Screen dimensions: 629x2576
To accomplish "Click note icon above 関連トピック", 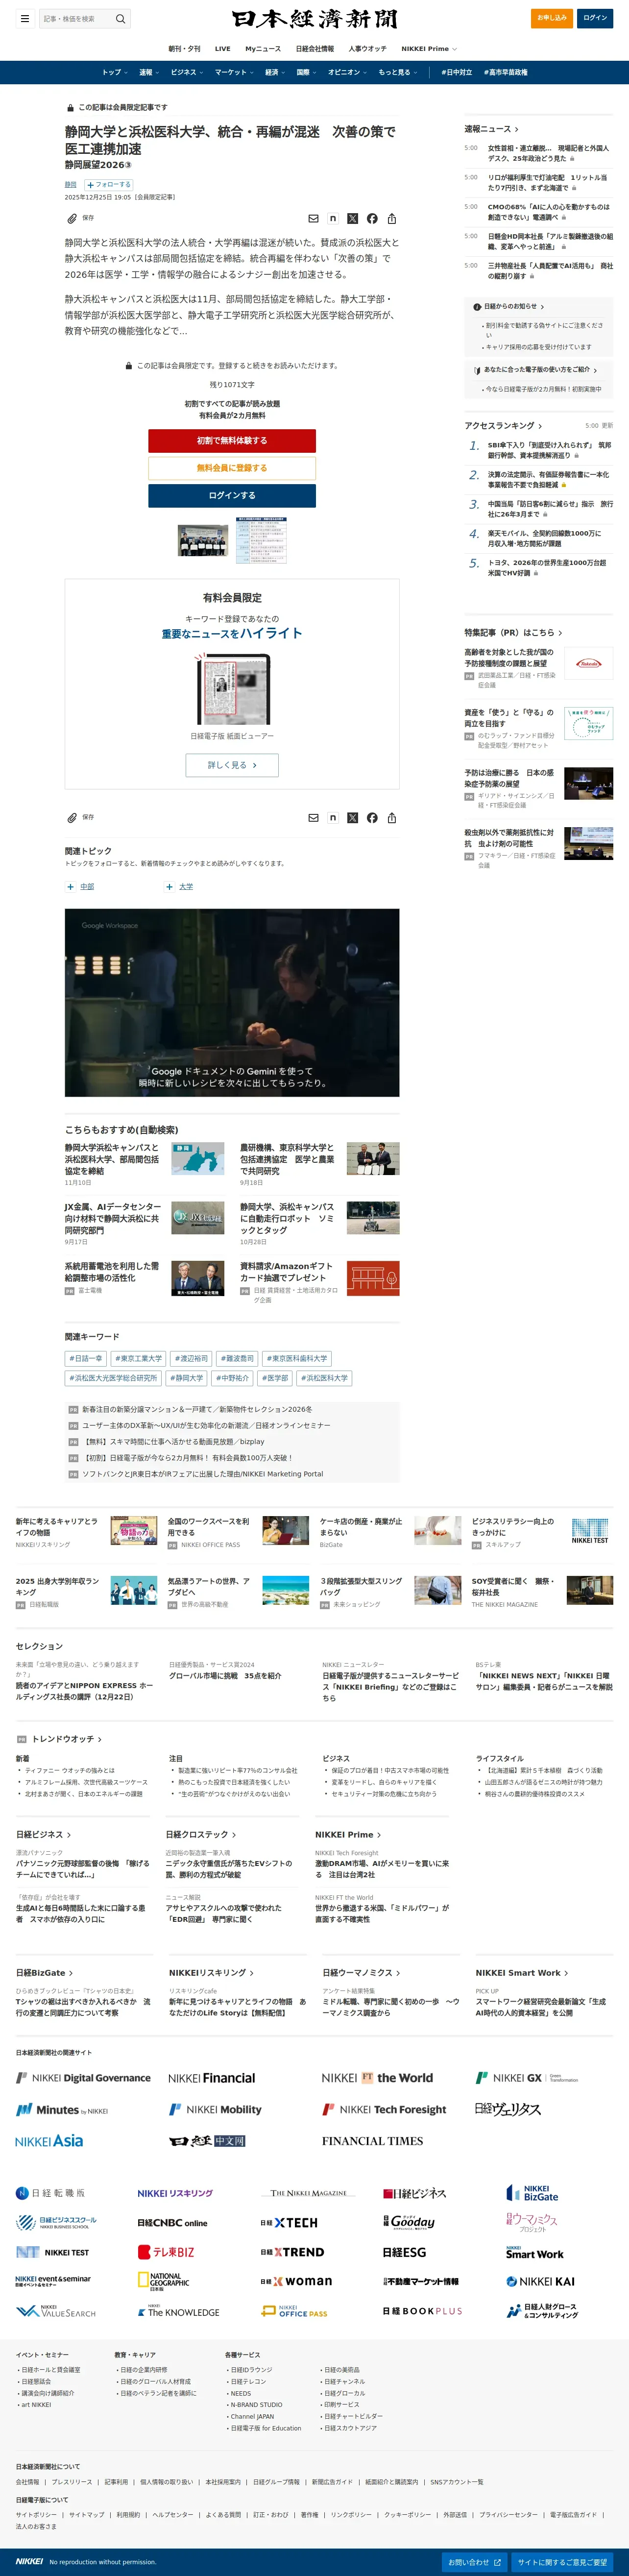I will pos(333,817).
